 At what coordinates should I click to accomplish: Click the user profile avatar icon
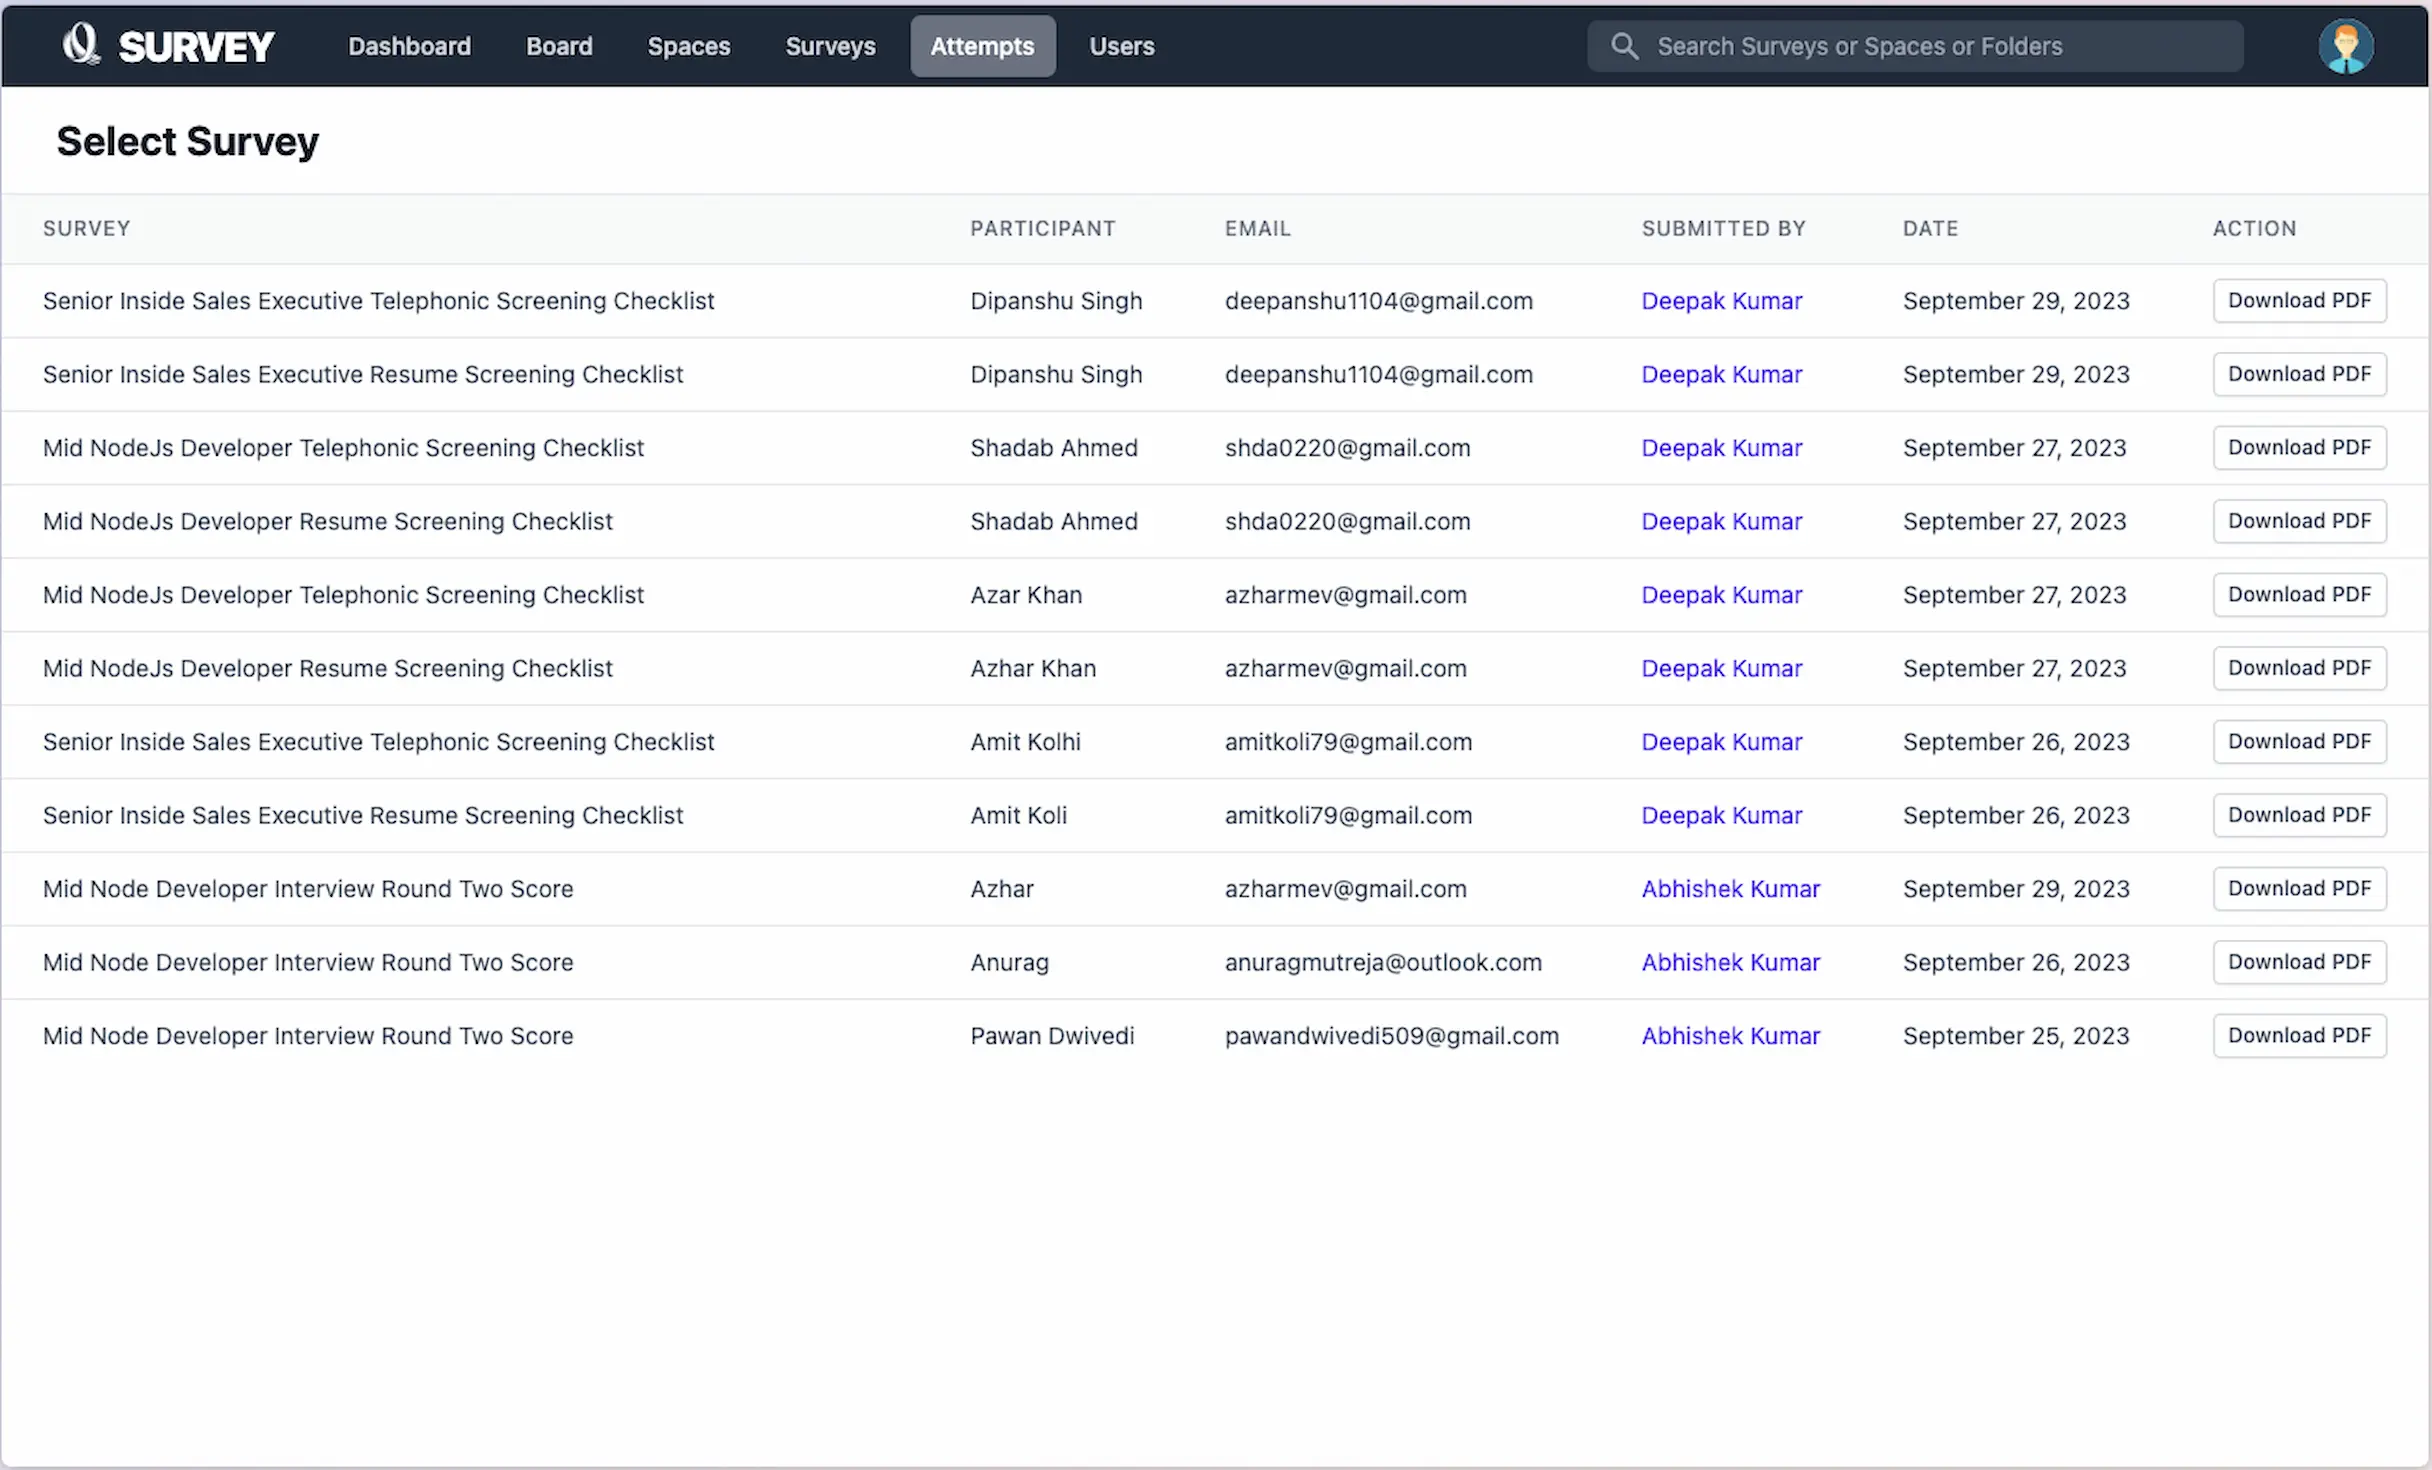point(2347,45)
